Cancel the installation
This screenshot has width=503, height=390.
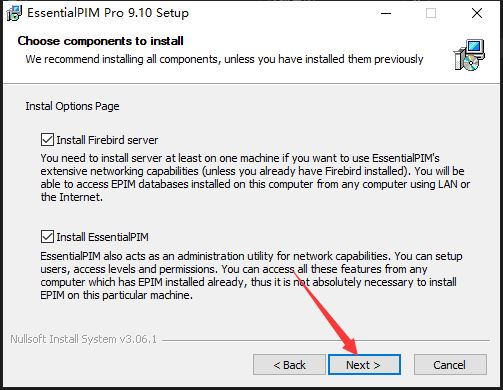450,365
